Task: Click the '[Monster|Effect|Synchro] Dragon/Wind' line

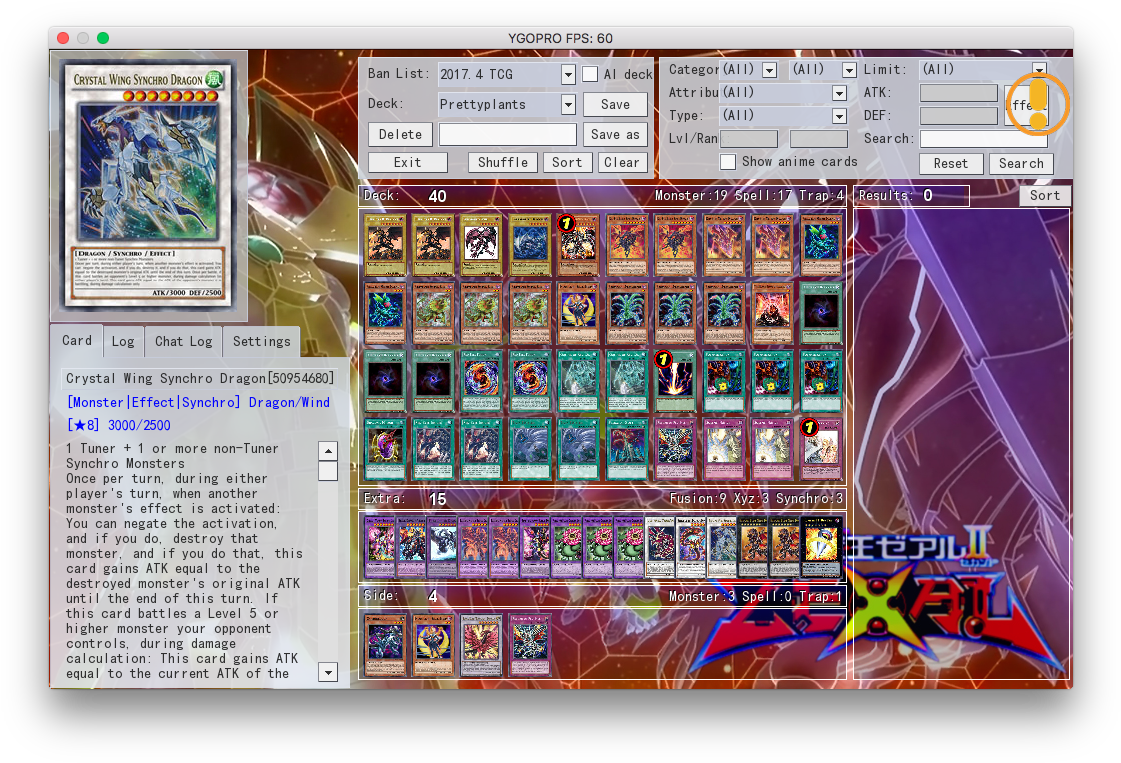Action: coord(199,403)
